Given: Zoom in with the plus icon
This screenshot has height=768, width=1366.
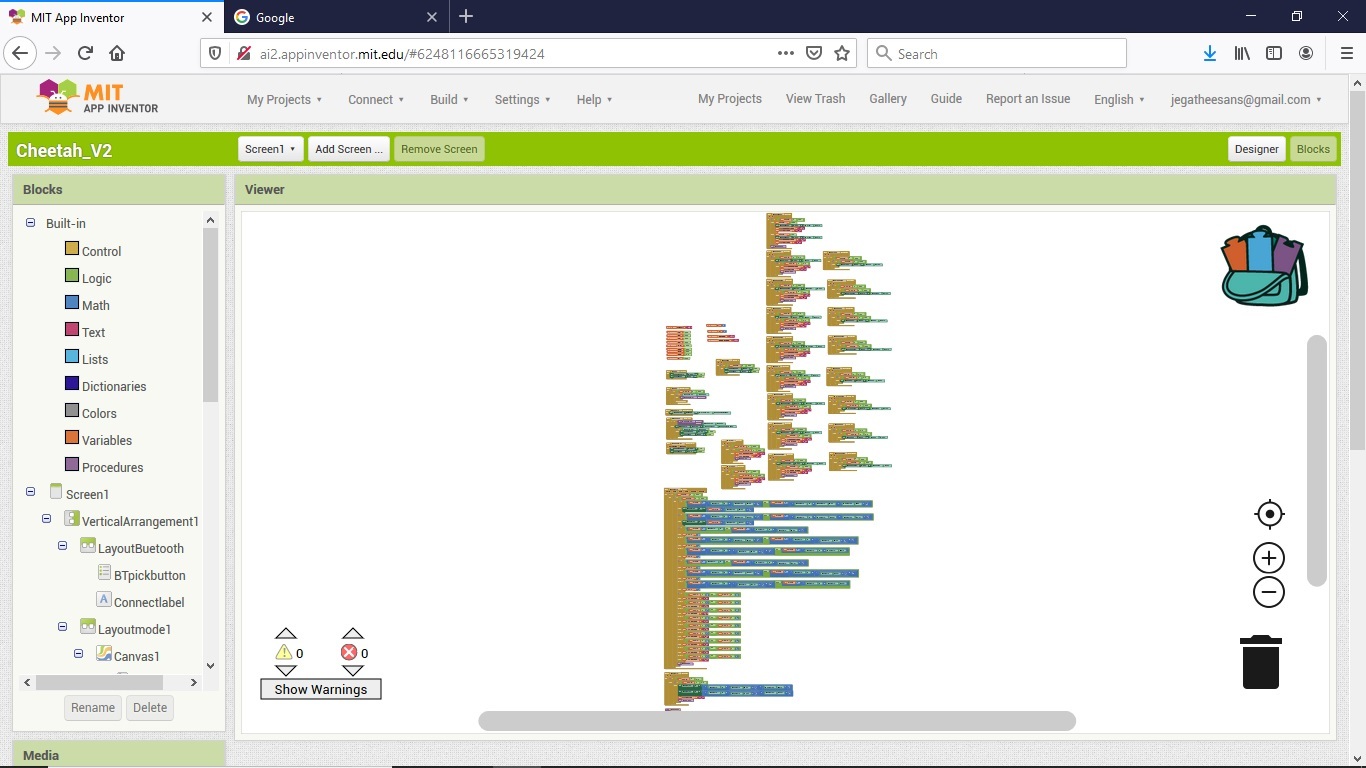Looking at the screenshot, I should click(1269, 558).
